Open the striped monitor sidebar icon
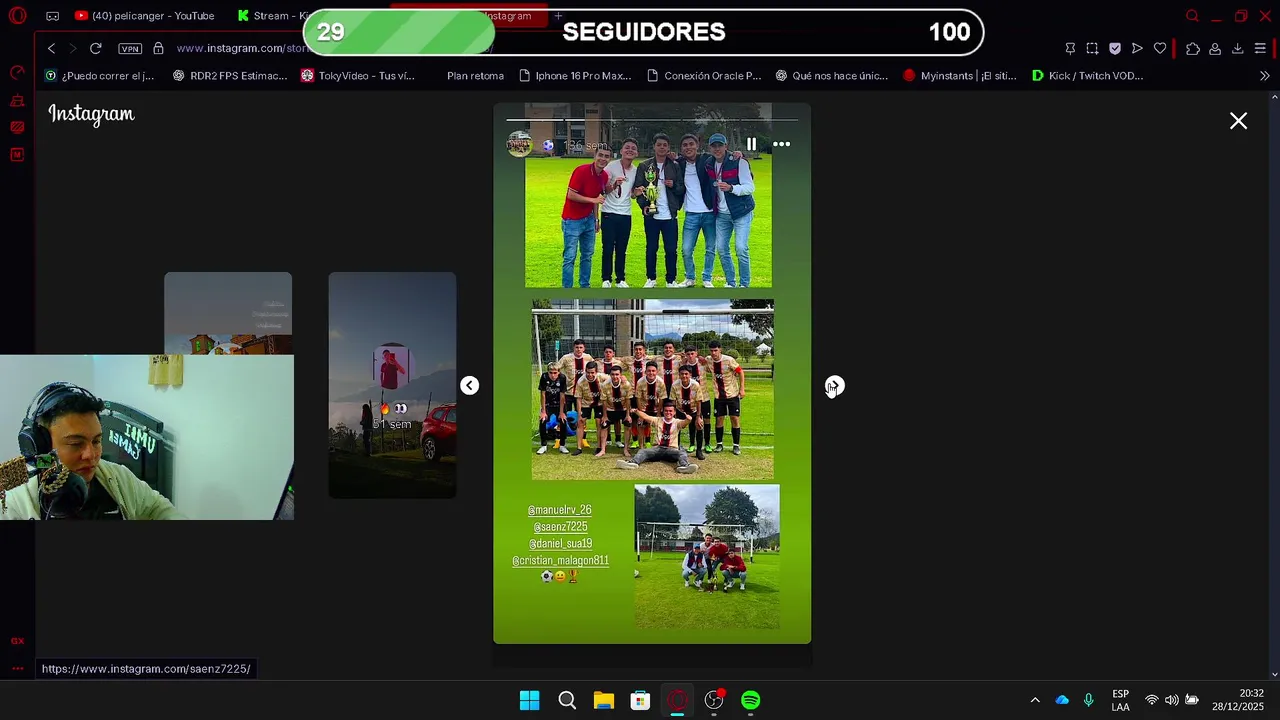 tap(17, 127)
